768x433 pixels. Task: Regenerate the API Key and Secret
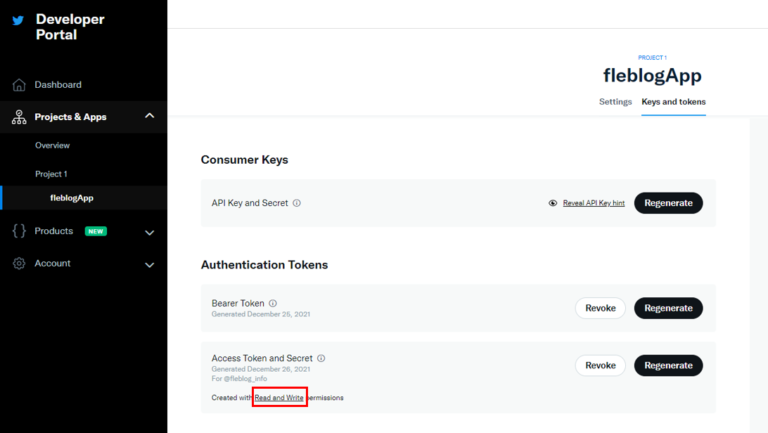coord(668,203)
